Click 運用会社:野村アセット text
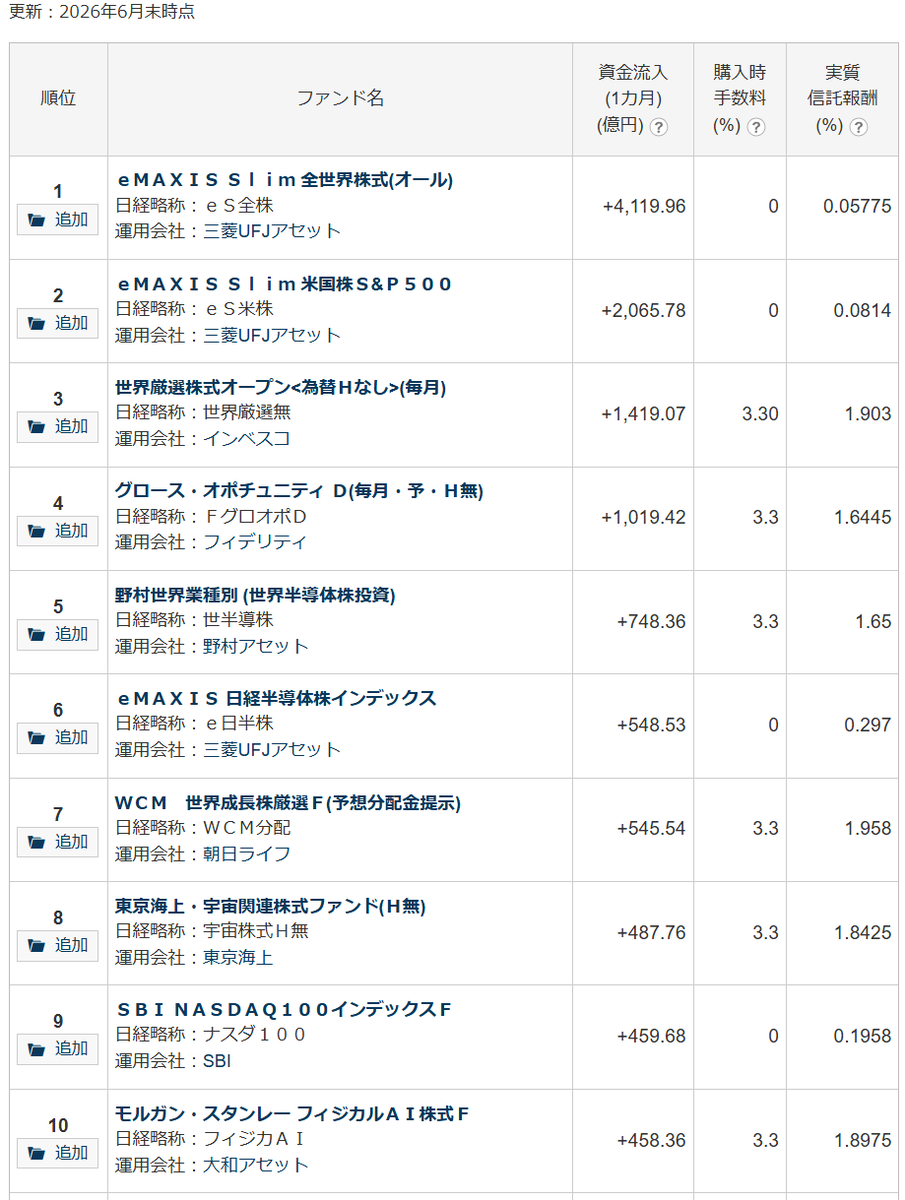 click(212, 646)
